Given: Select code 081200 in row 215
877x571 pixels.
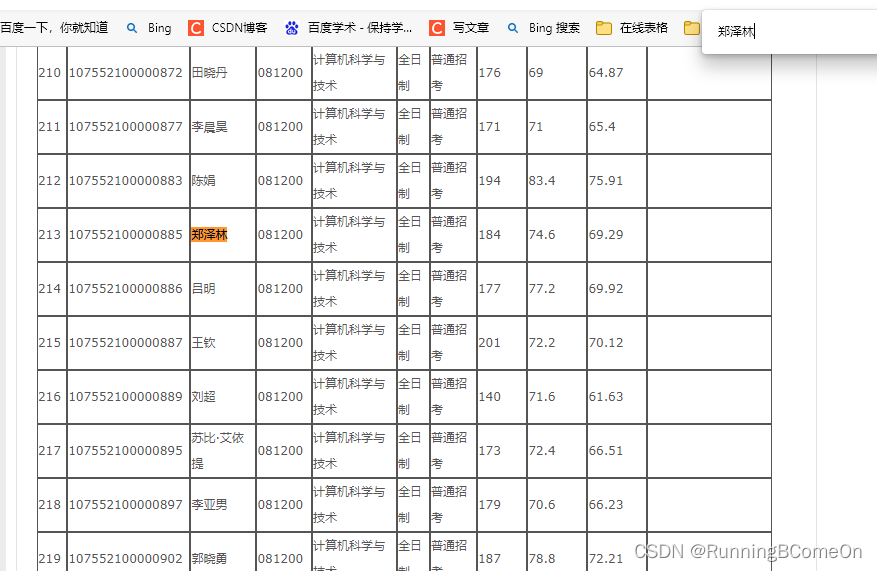Looking at the screenshot, I should pos(280,343).
